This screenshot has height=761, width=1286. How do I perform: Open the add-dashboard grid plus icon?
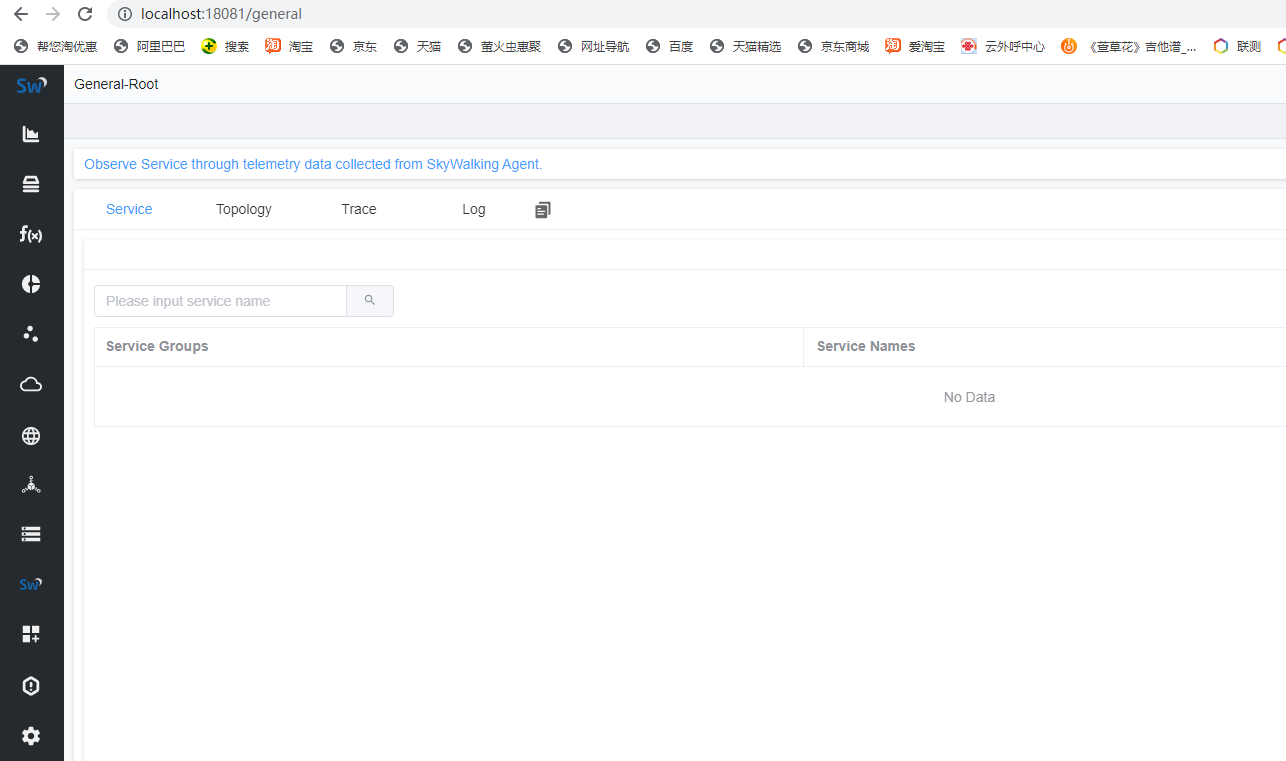[31, 634]
